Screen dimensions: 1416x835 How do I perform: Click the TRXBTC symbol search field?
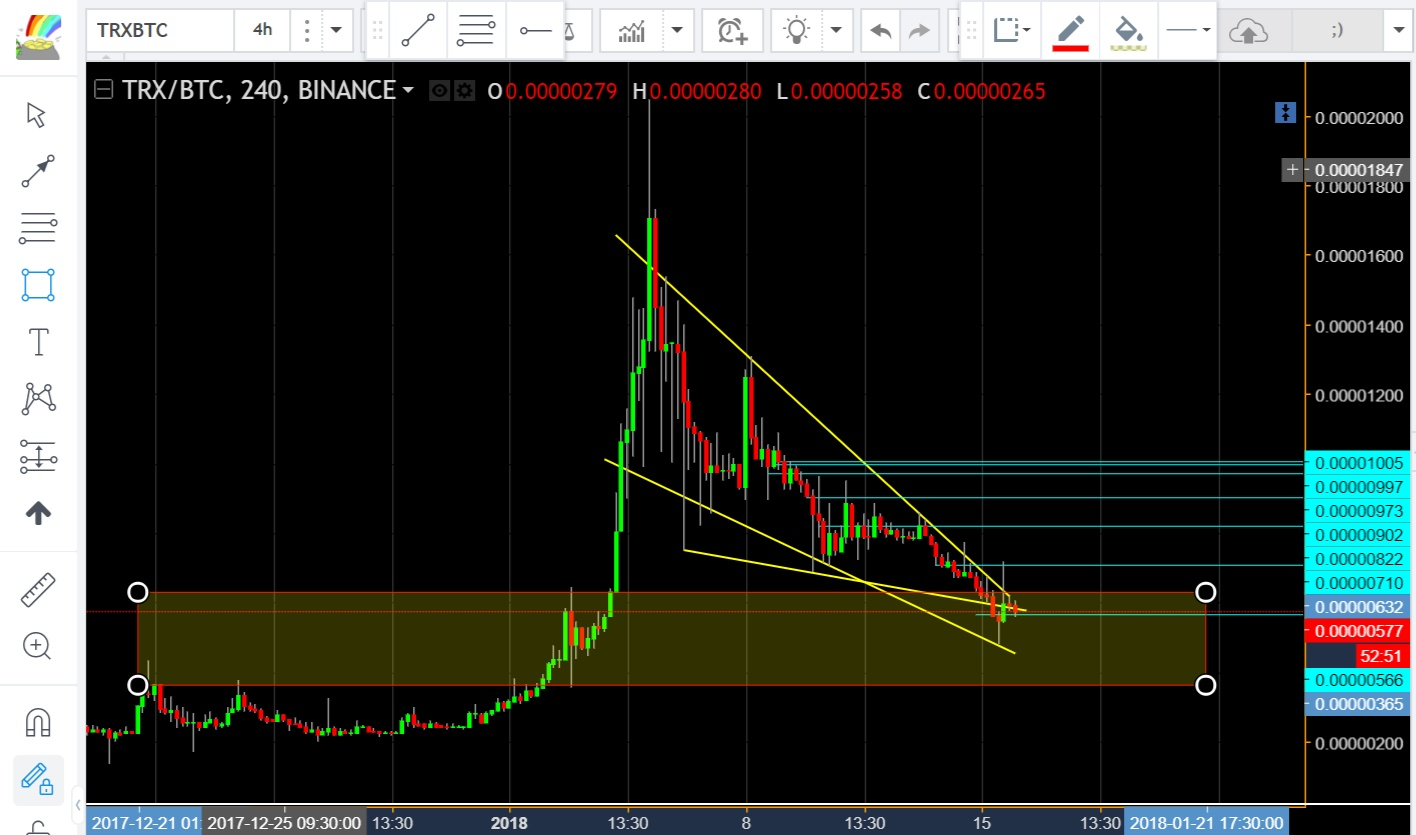click(x=160, y=31)
